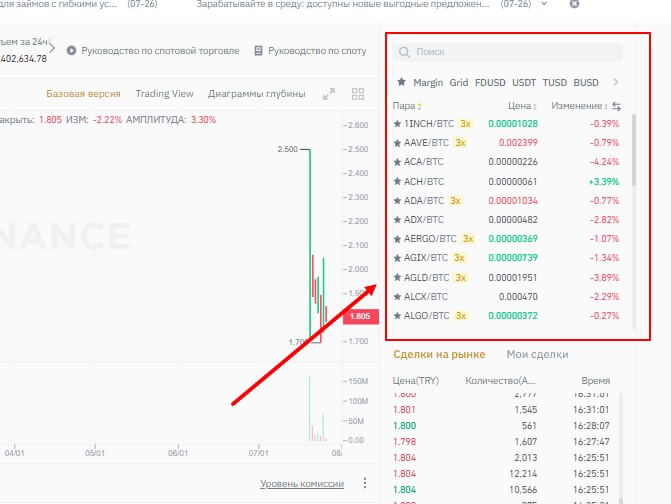Star the ALGO/BTC pair

pyautogui.click(x=398, y=316)
